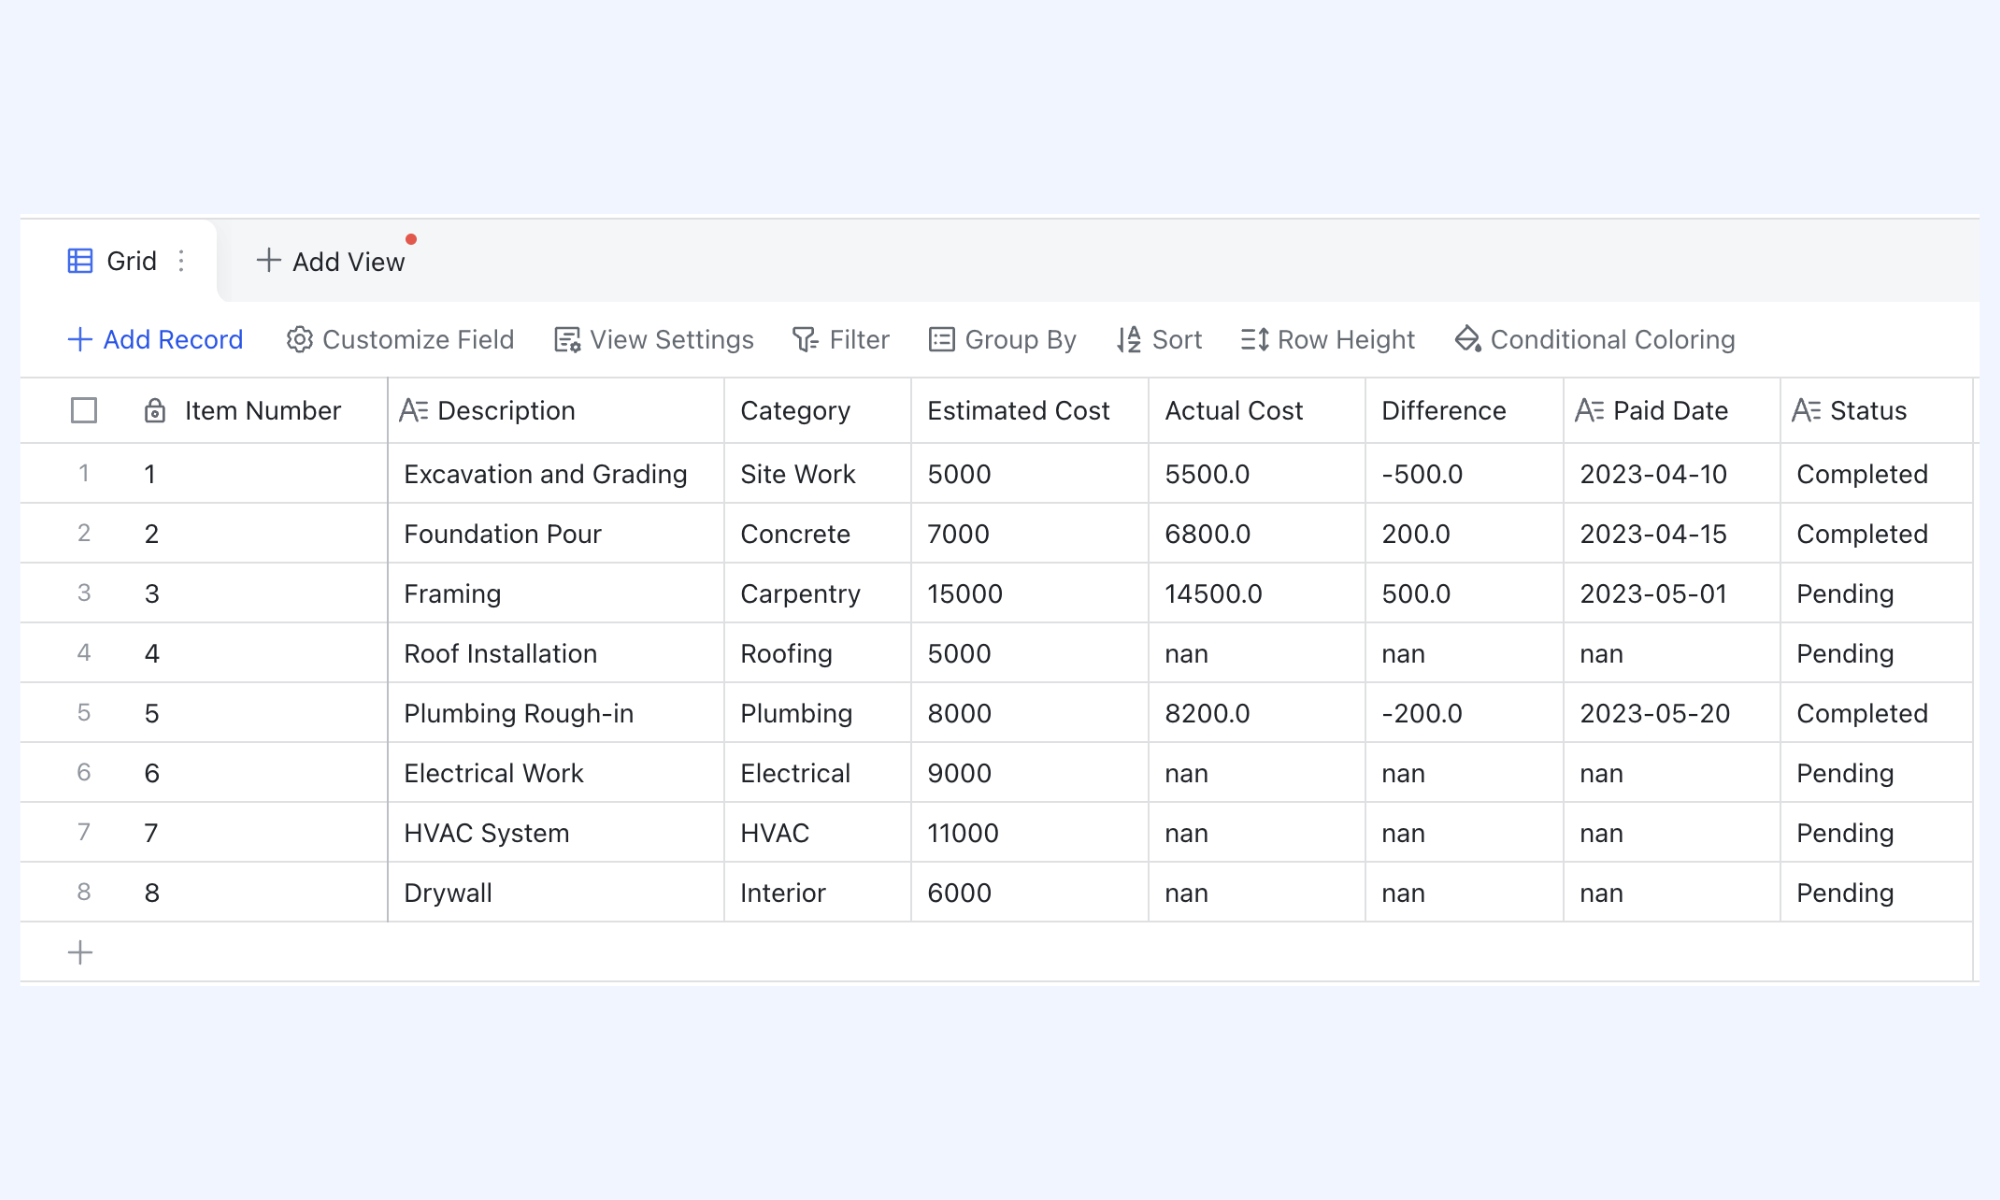Open Conditional Coloring paint bucket icon
Viewport: 2000px width, 1200px height.
pos(1468,340)
